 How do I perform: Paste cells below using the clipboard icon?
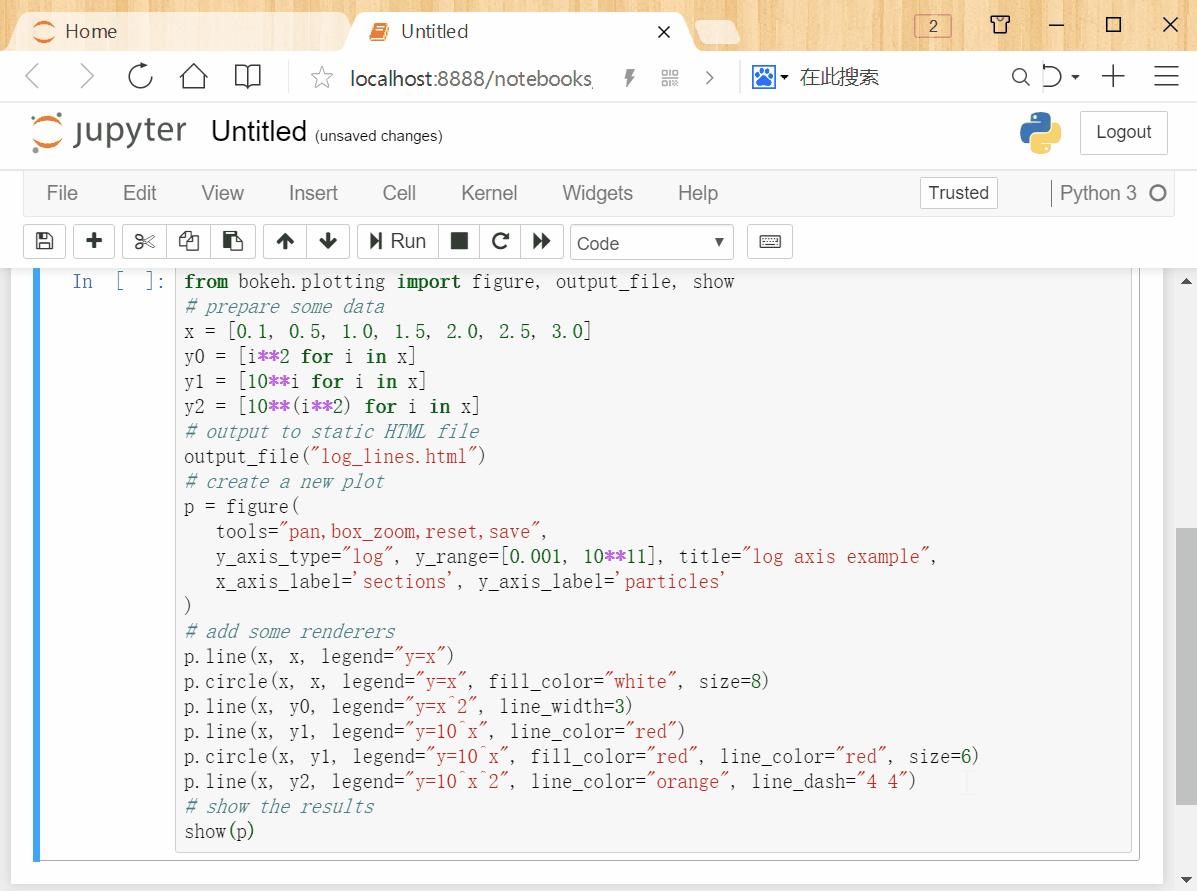pyautogui.click(x=232, y=242)
